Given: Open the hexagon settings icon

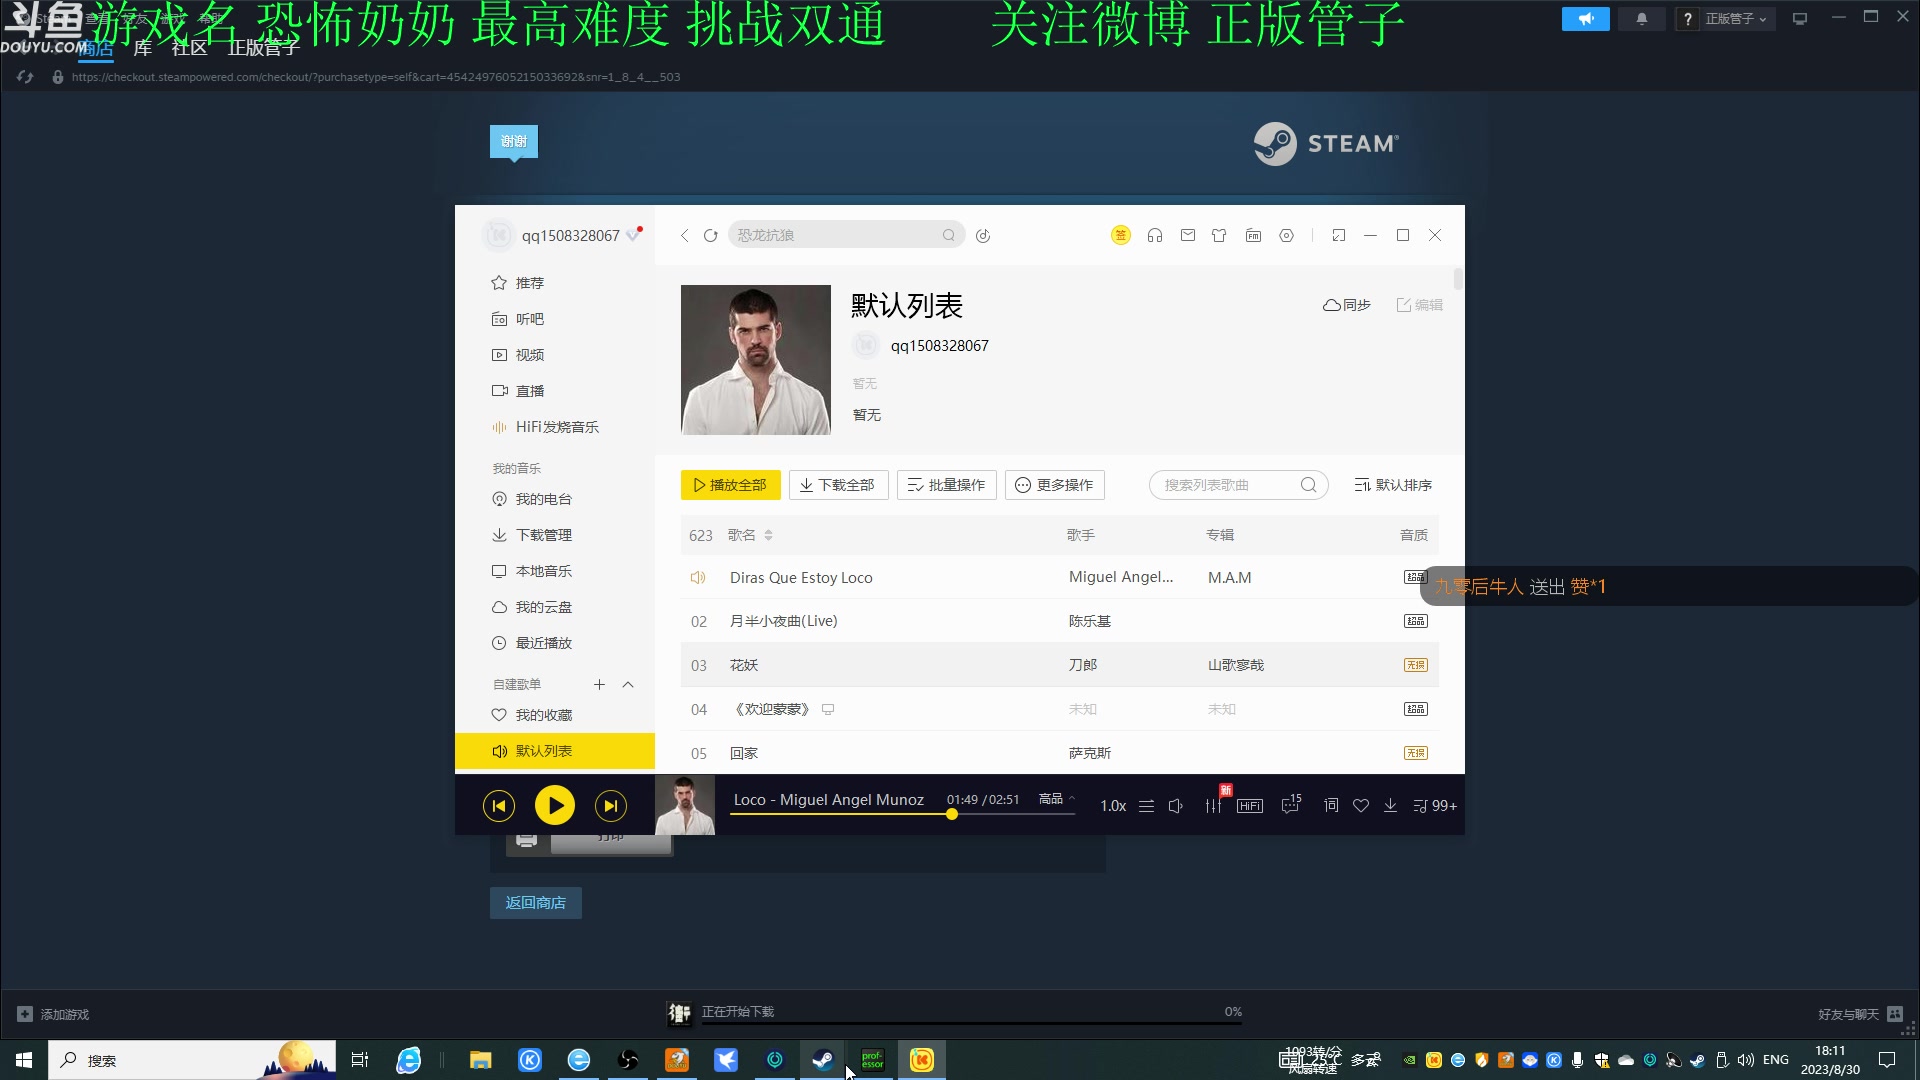Looking at the screenshot, I should (x=1287, y=235).
